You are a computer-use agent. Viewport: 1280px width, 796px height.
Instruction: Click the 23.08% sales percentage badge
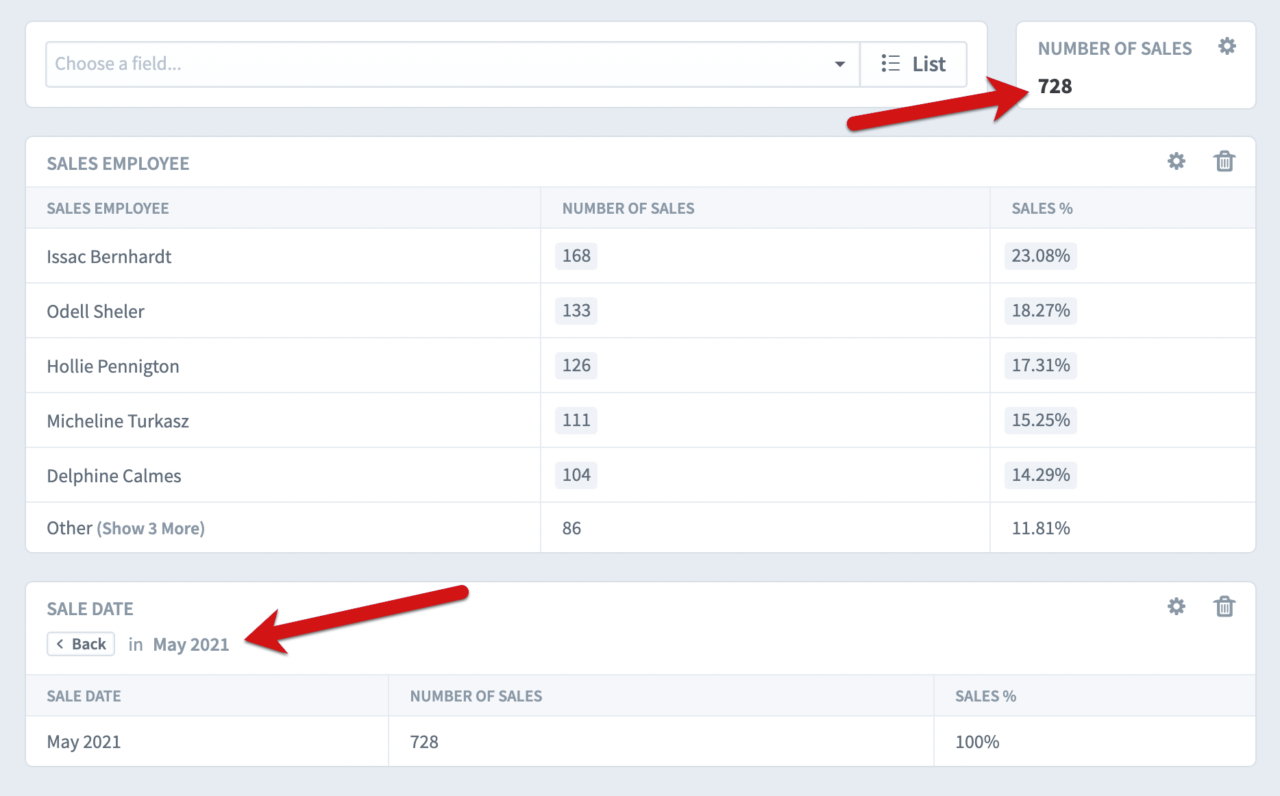pyautogui.click(x=1040, y=255)
